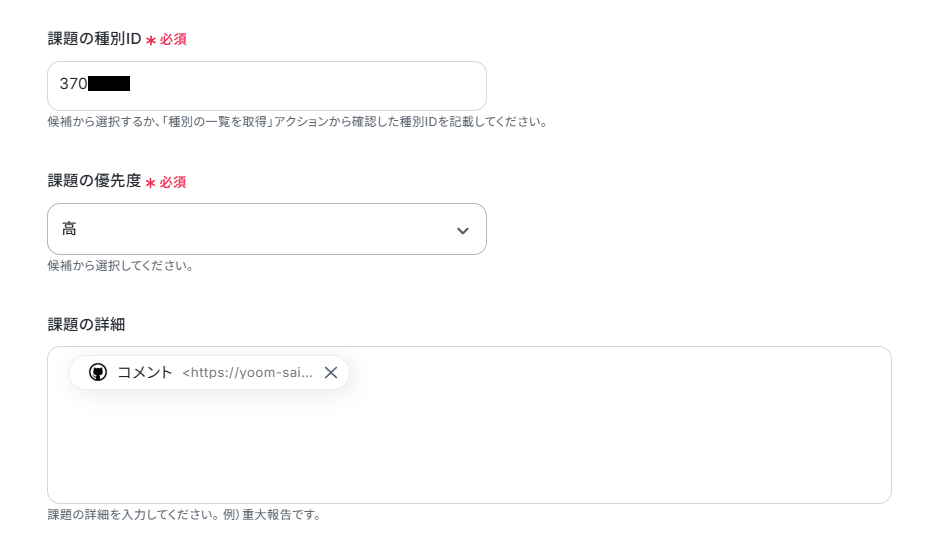Click the 候補から選択してください helper text
The image size is (931, 545).
click(x=120, y=265)
